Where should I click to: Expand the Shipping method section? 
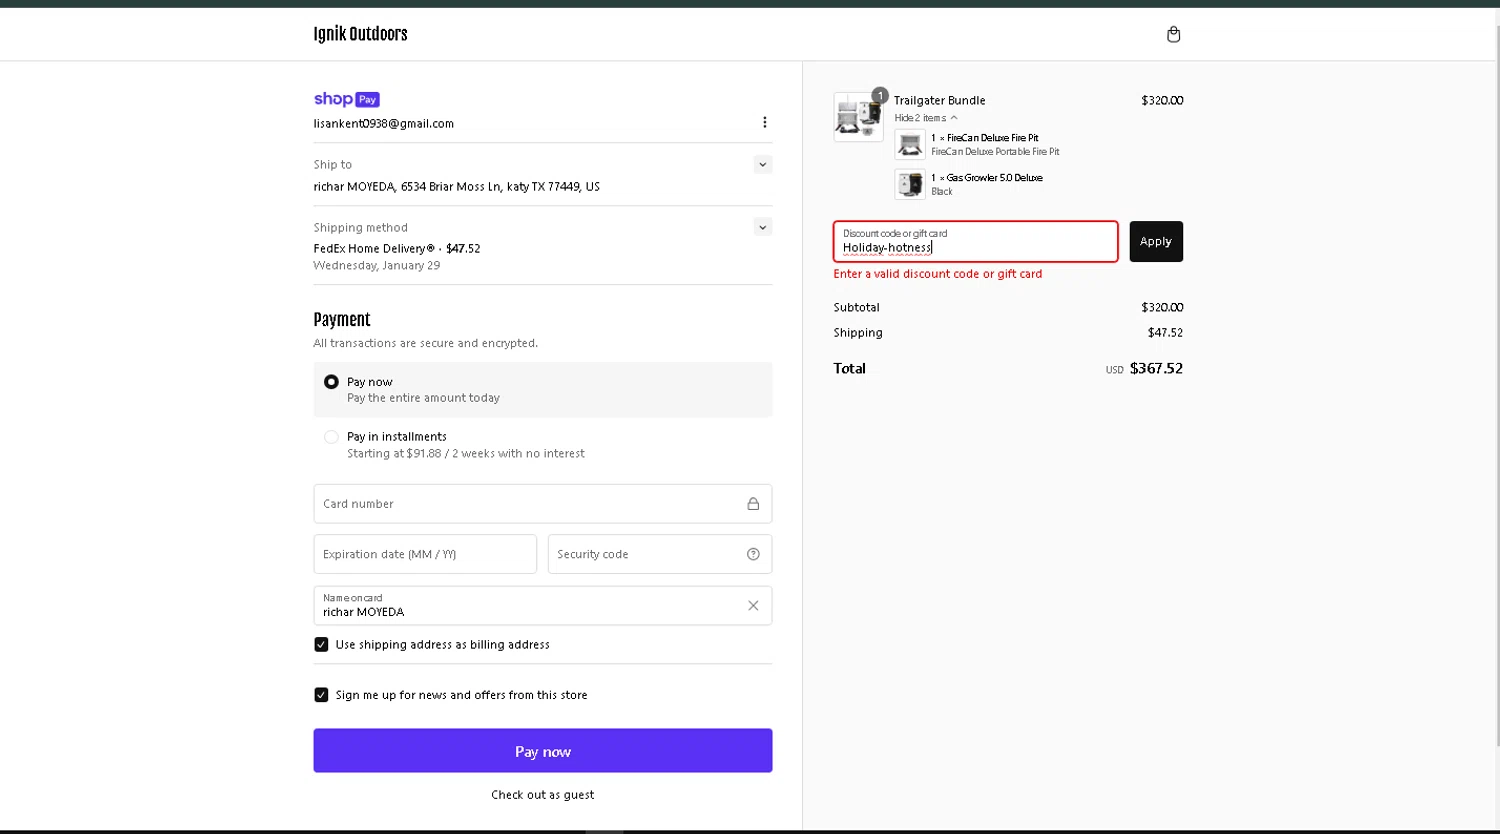[762, 227]
